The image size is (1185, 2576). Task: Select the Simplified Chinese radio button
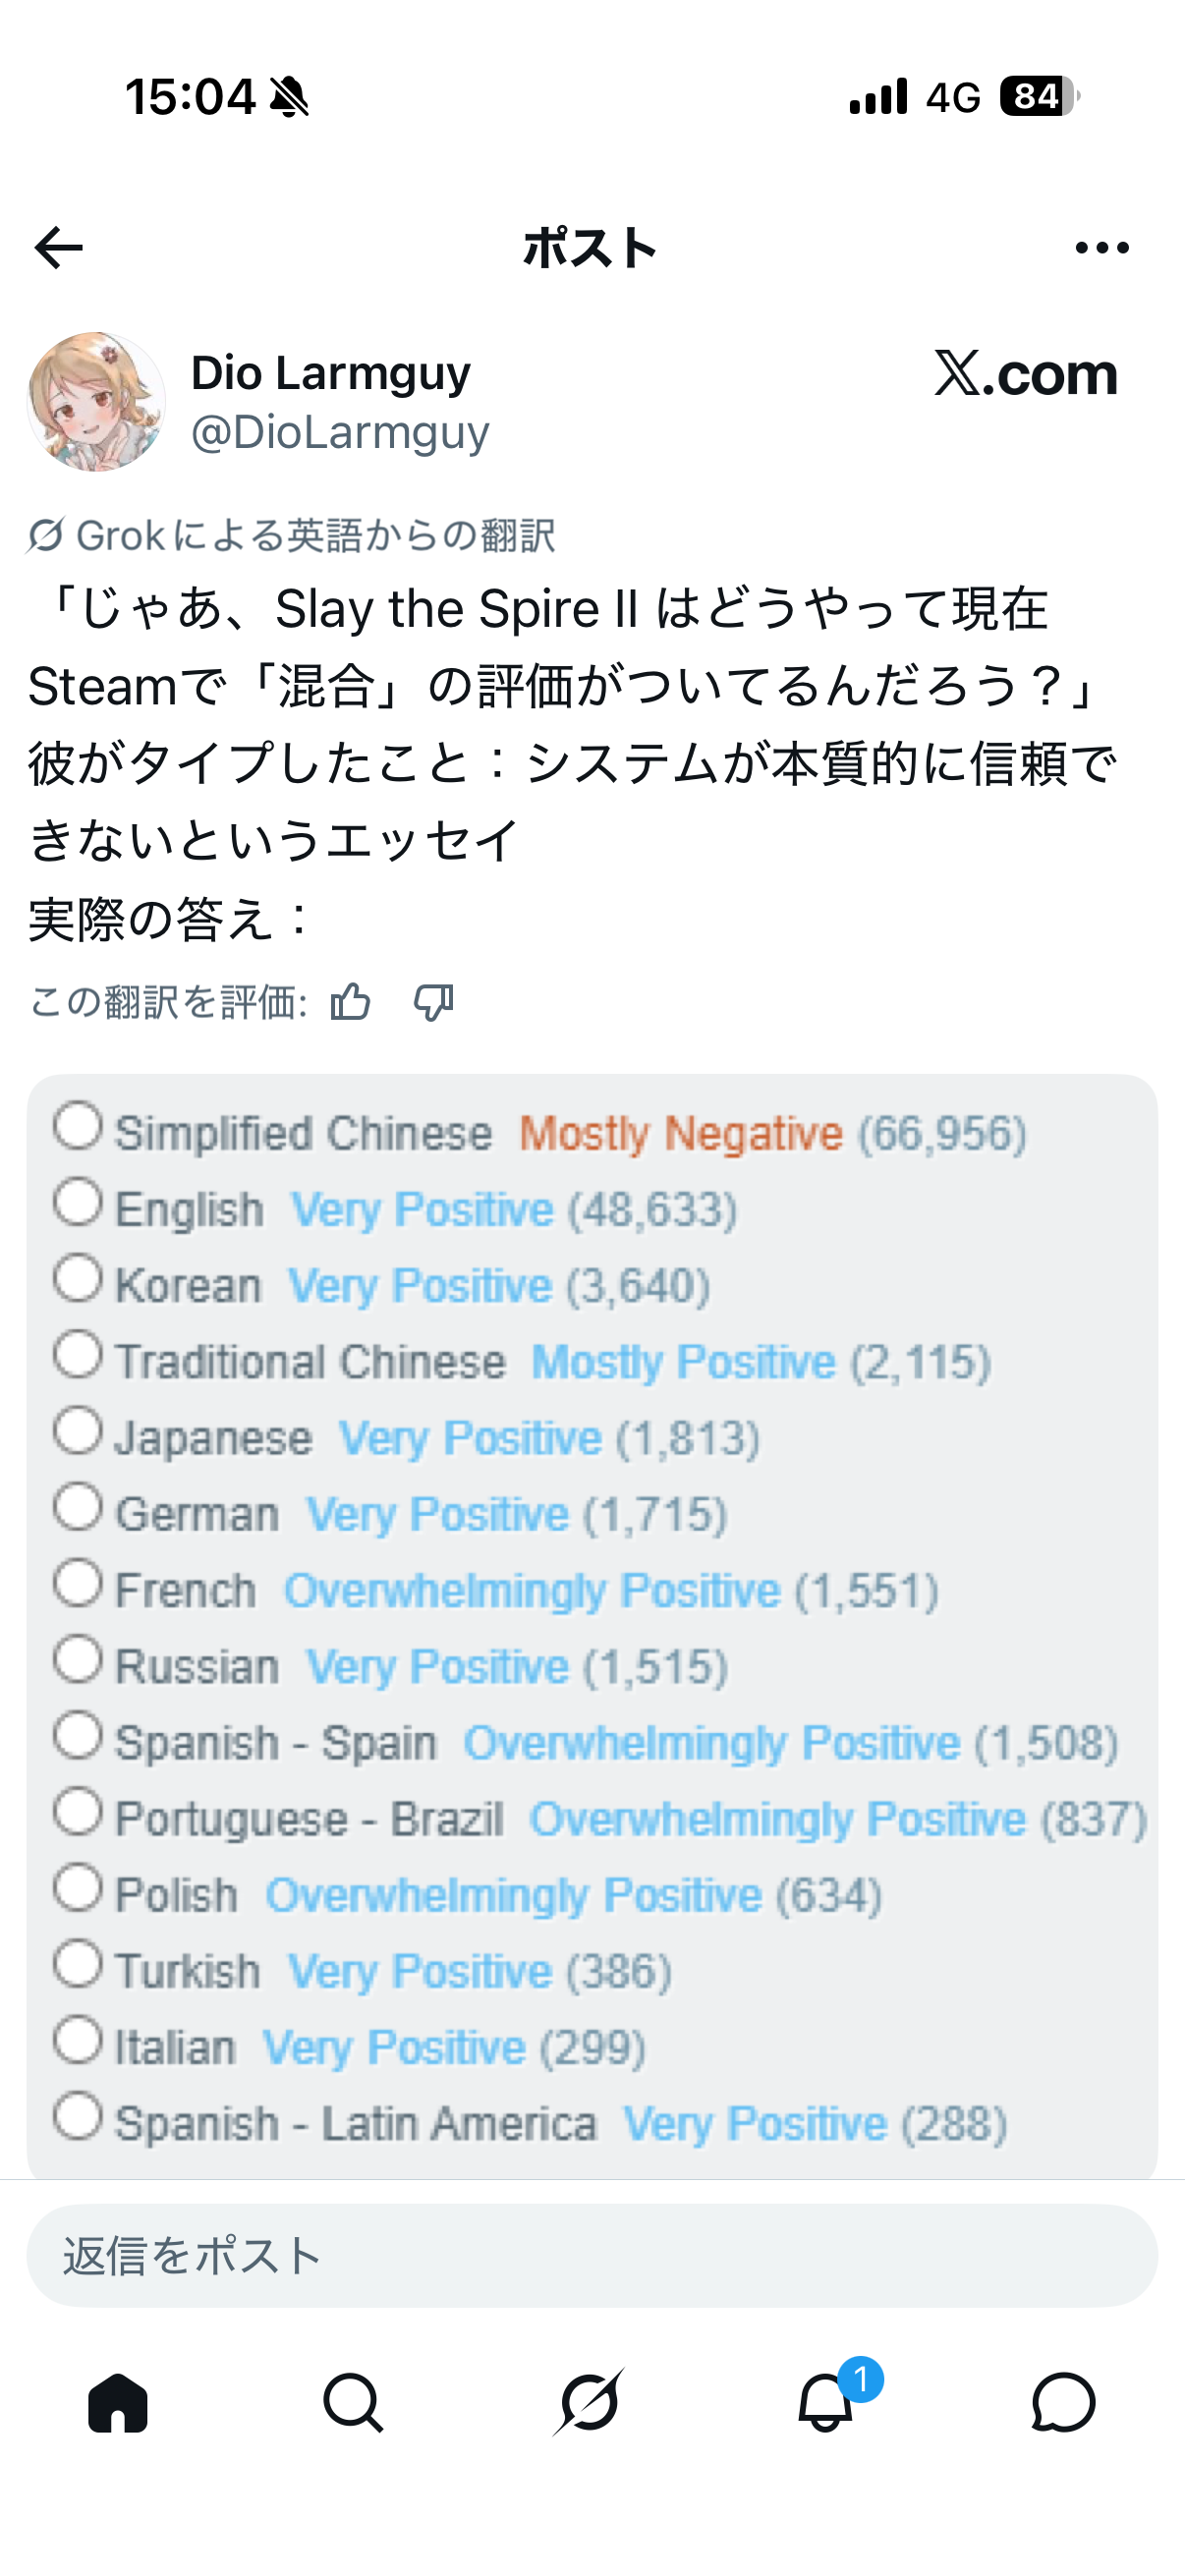coord(78,1126)
